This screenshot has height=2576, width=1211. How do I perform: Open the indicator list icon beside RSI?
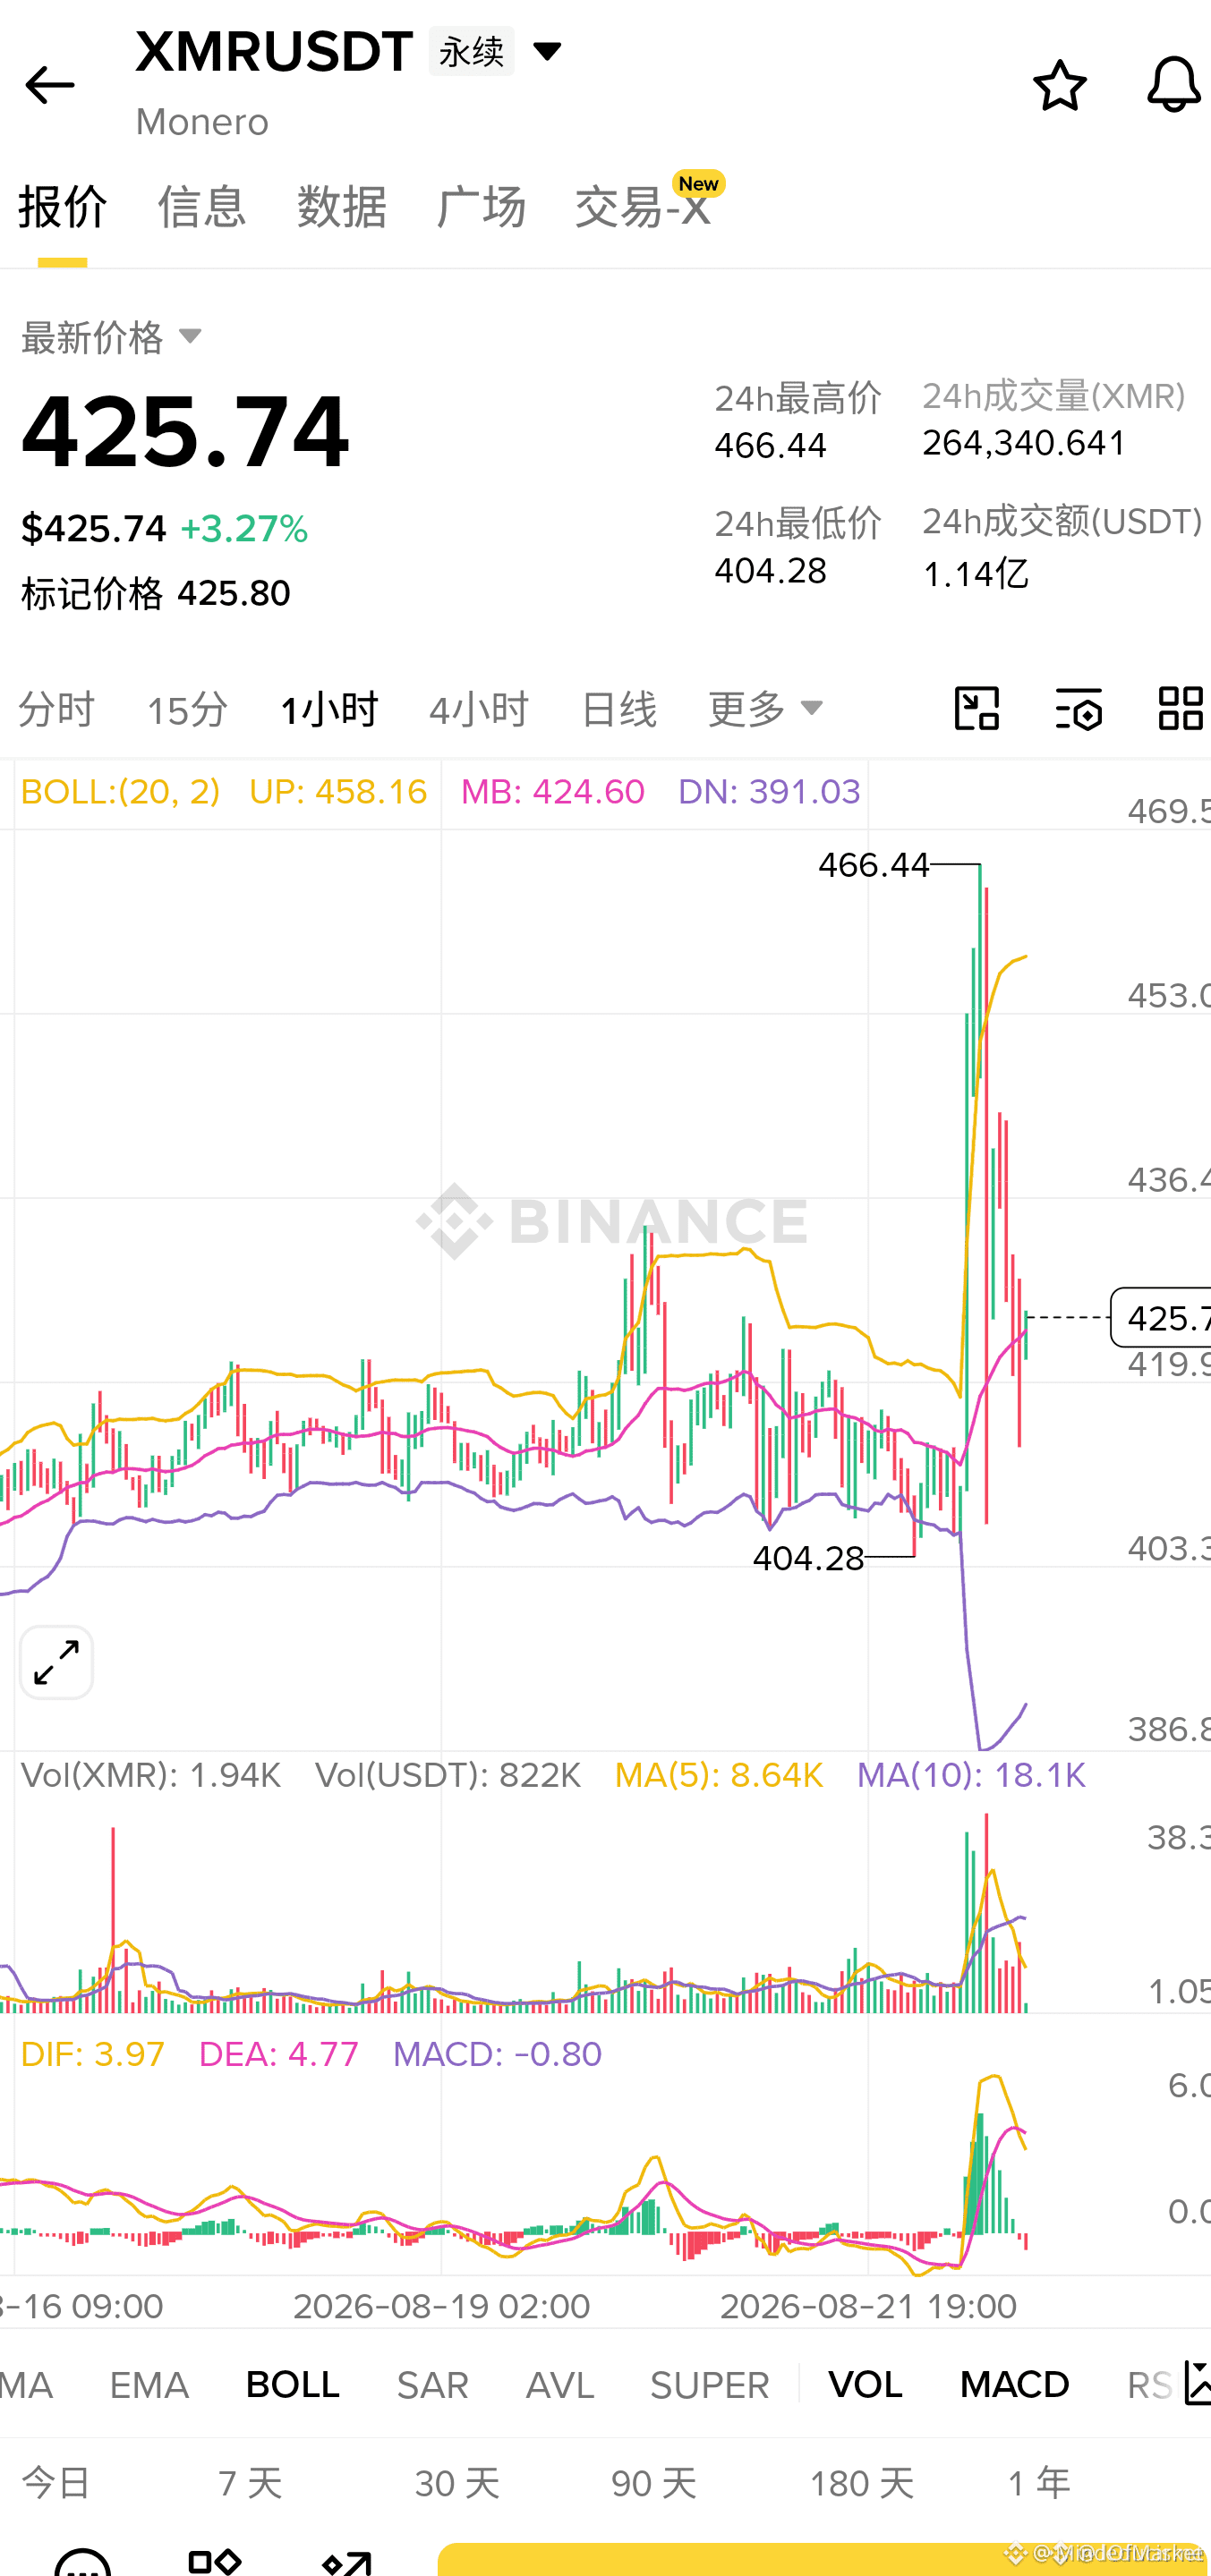point(1196,2383)
